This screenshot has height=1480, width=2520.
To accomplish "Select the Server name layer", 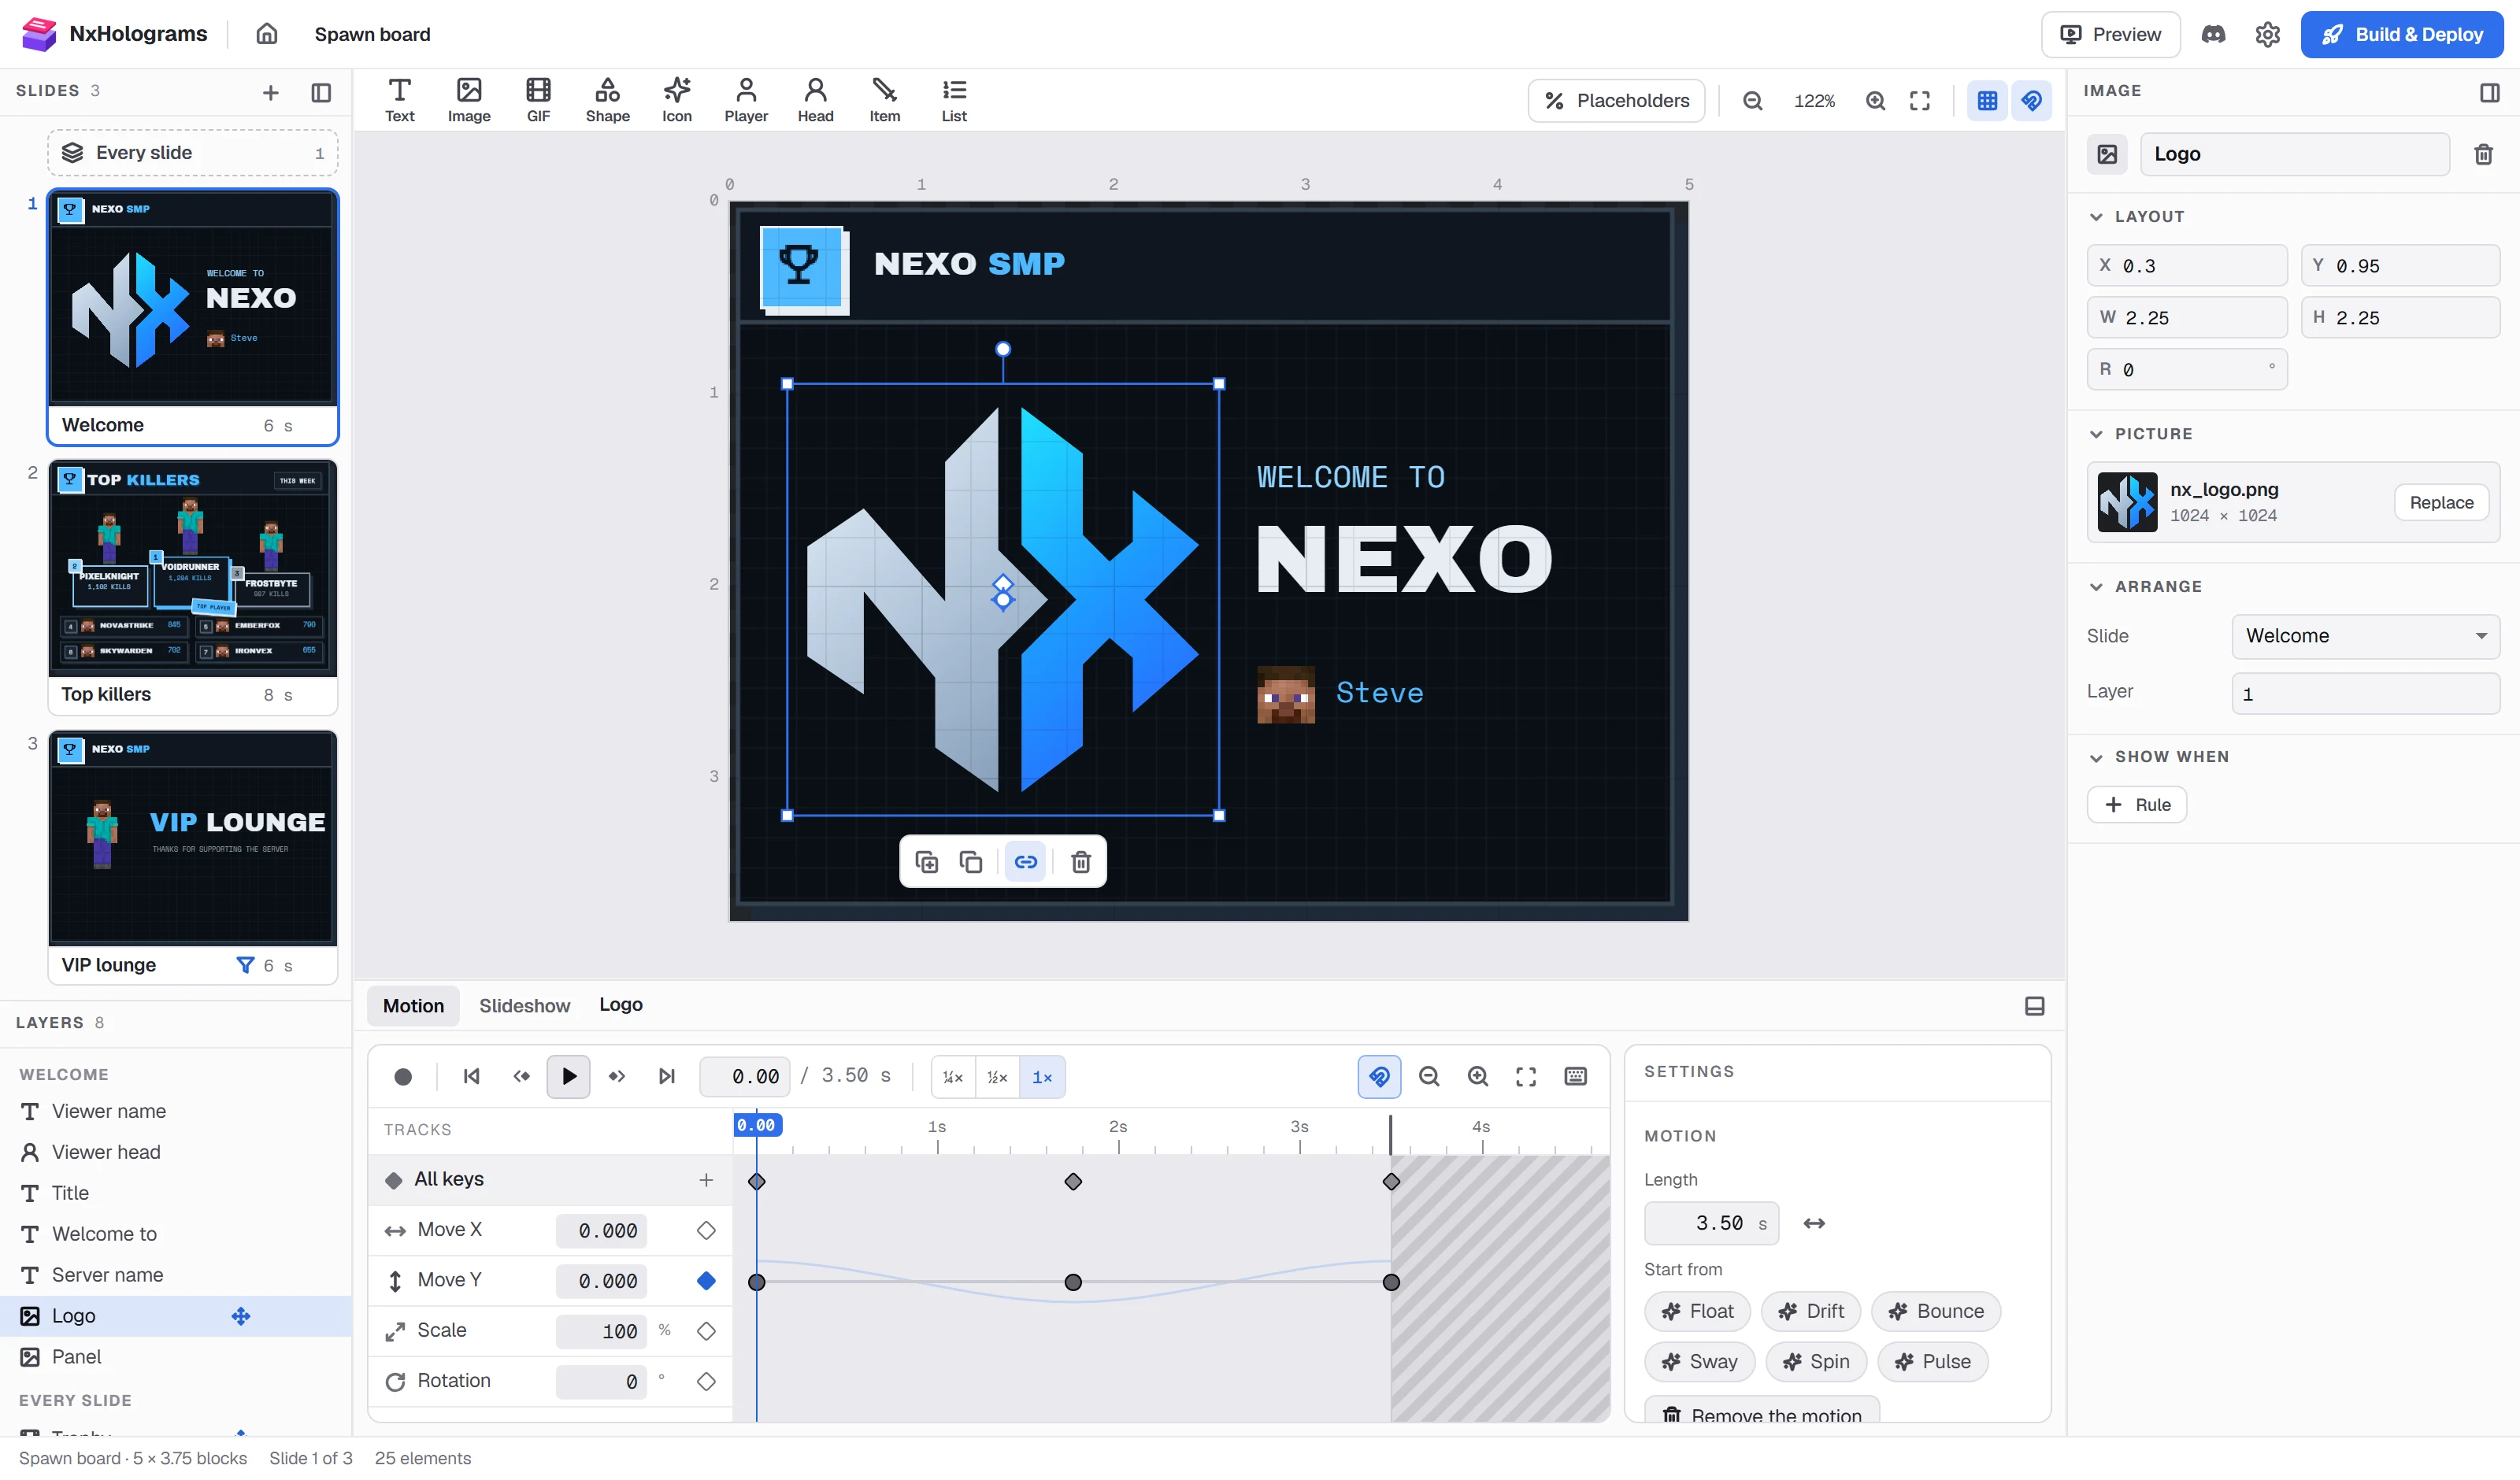I will click(x=175, y=1275).
